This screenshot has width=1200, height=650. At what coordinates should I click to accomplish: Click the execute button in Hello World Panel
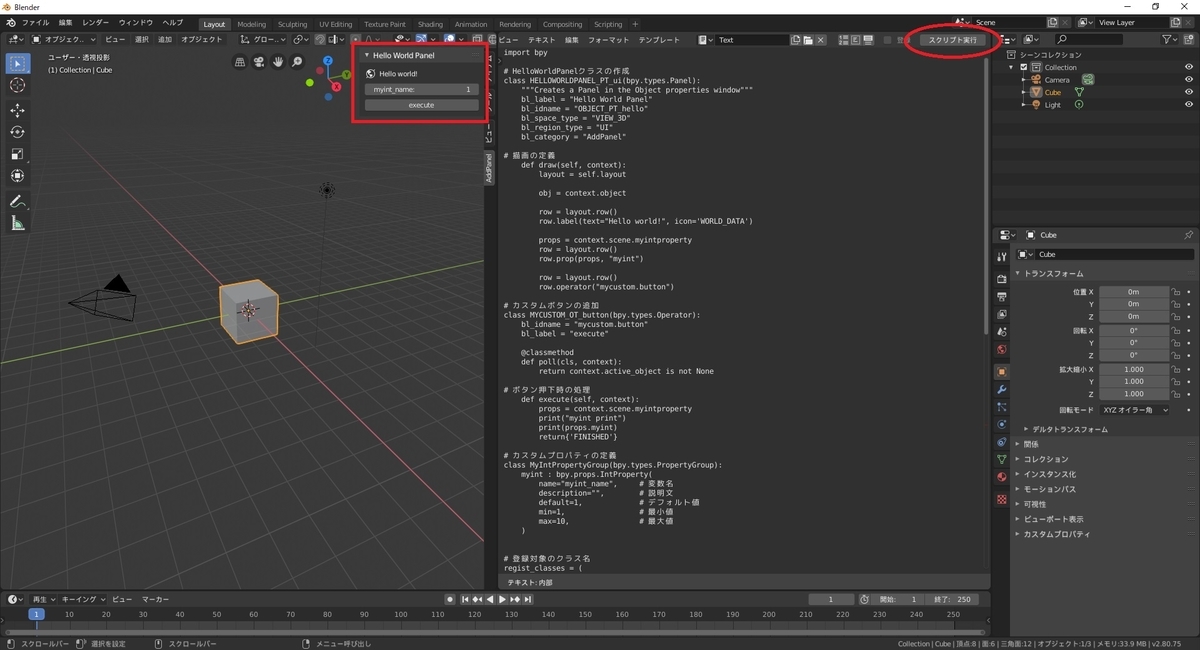pyautogui.click(x=421, y=105)
